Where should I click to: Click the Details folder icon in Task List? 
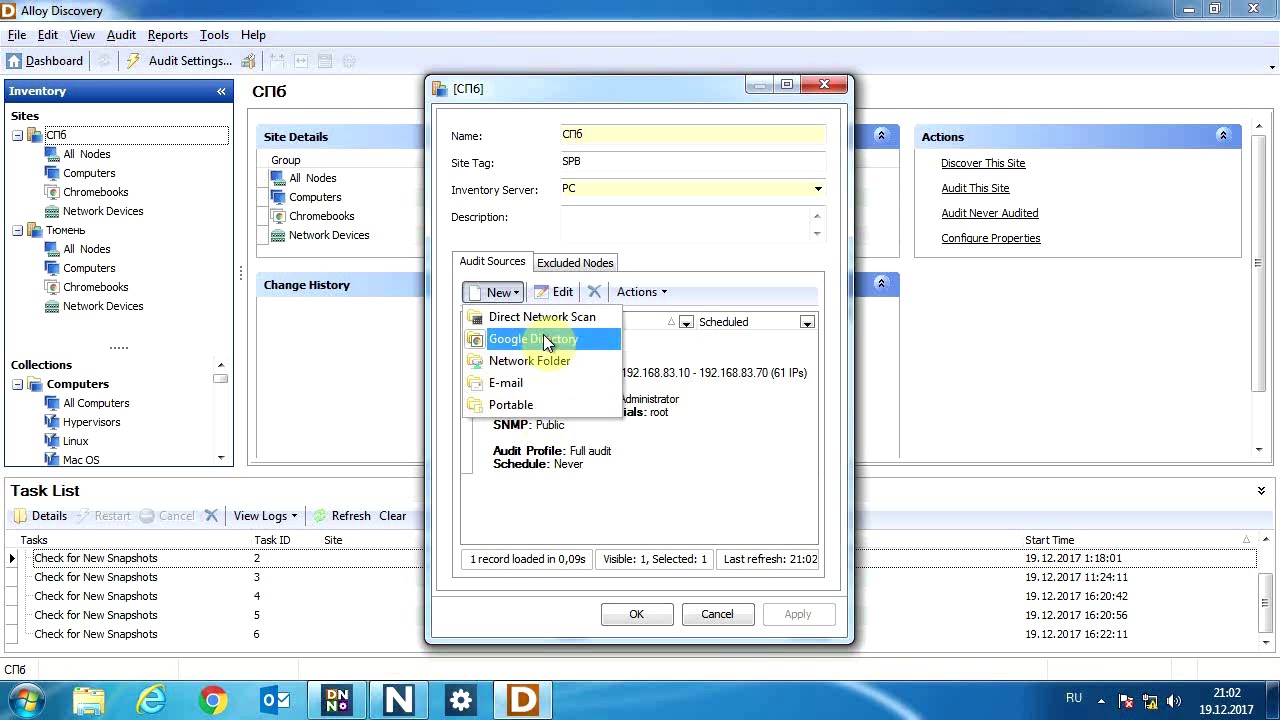click(20, 516)
